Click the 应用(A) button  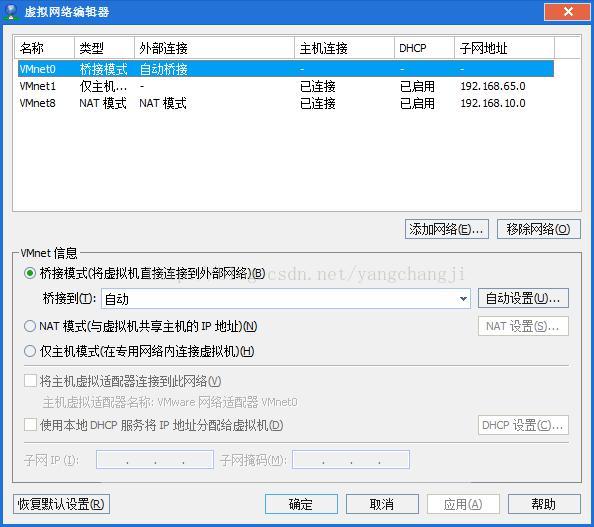coord(463,504)
